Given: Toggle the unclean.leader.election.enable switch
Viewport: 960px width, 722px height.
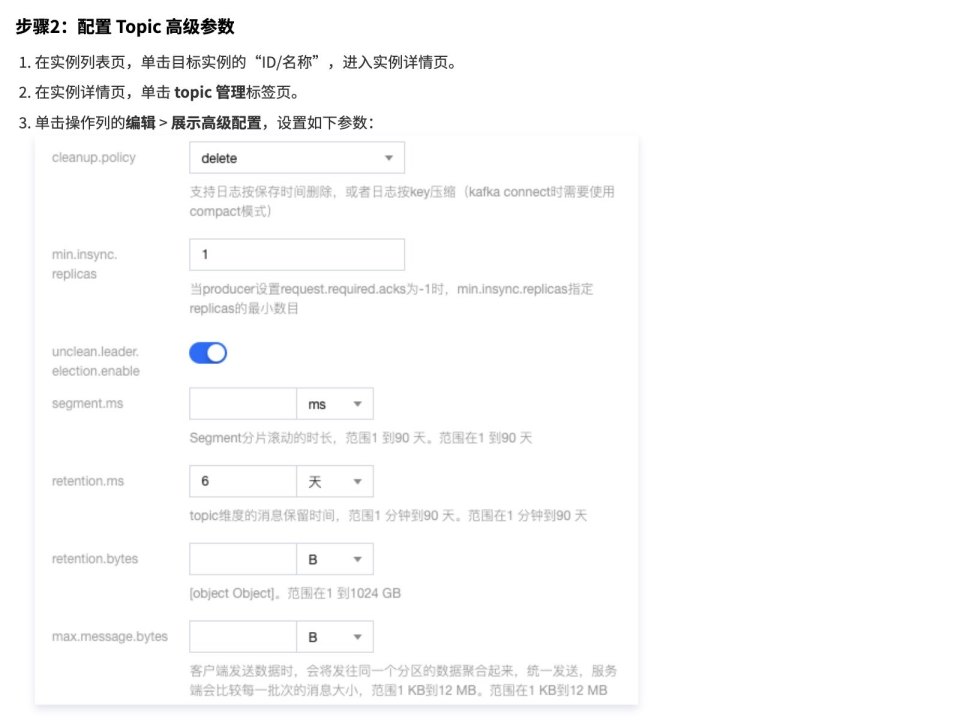Looking at the screenshot, I should point(208,353).
